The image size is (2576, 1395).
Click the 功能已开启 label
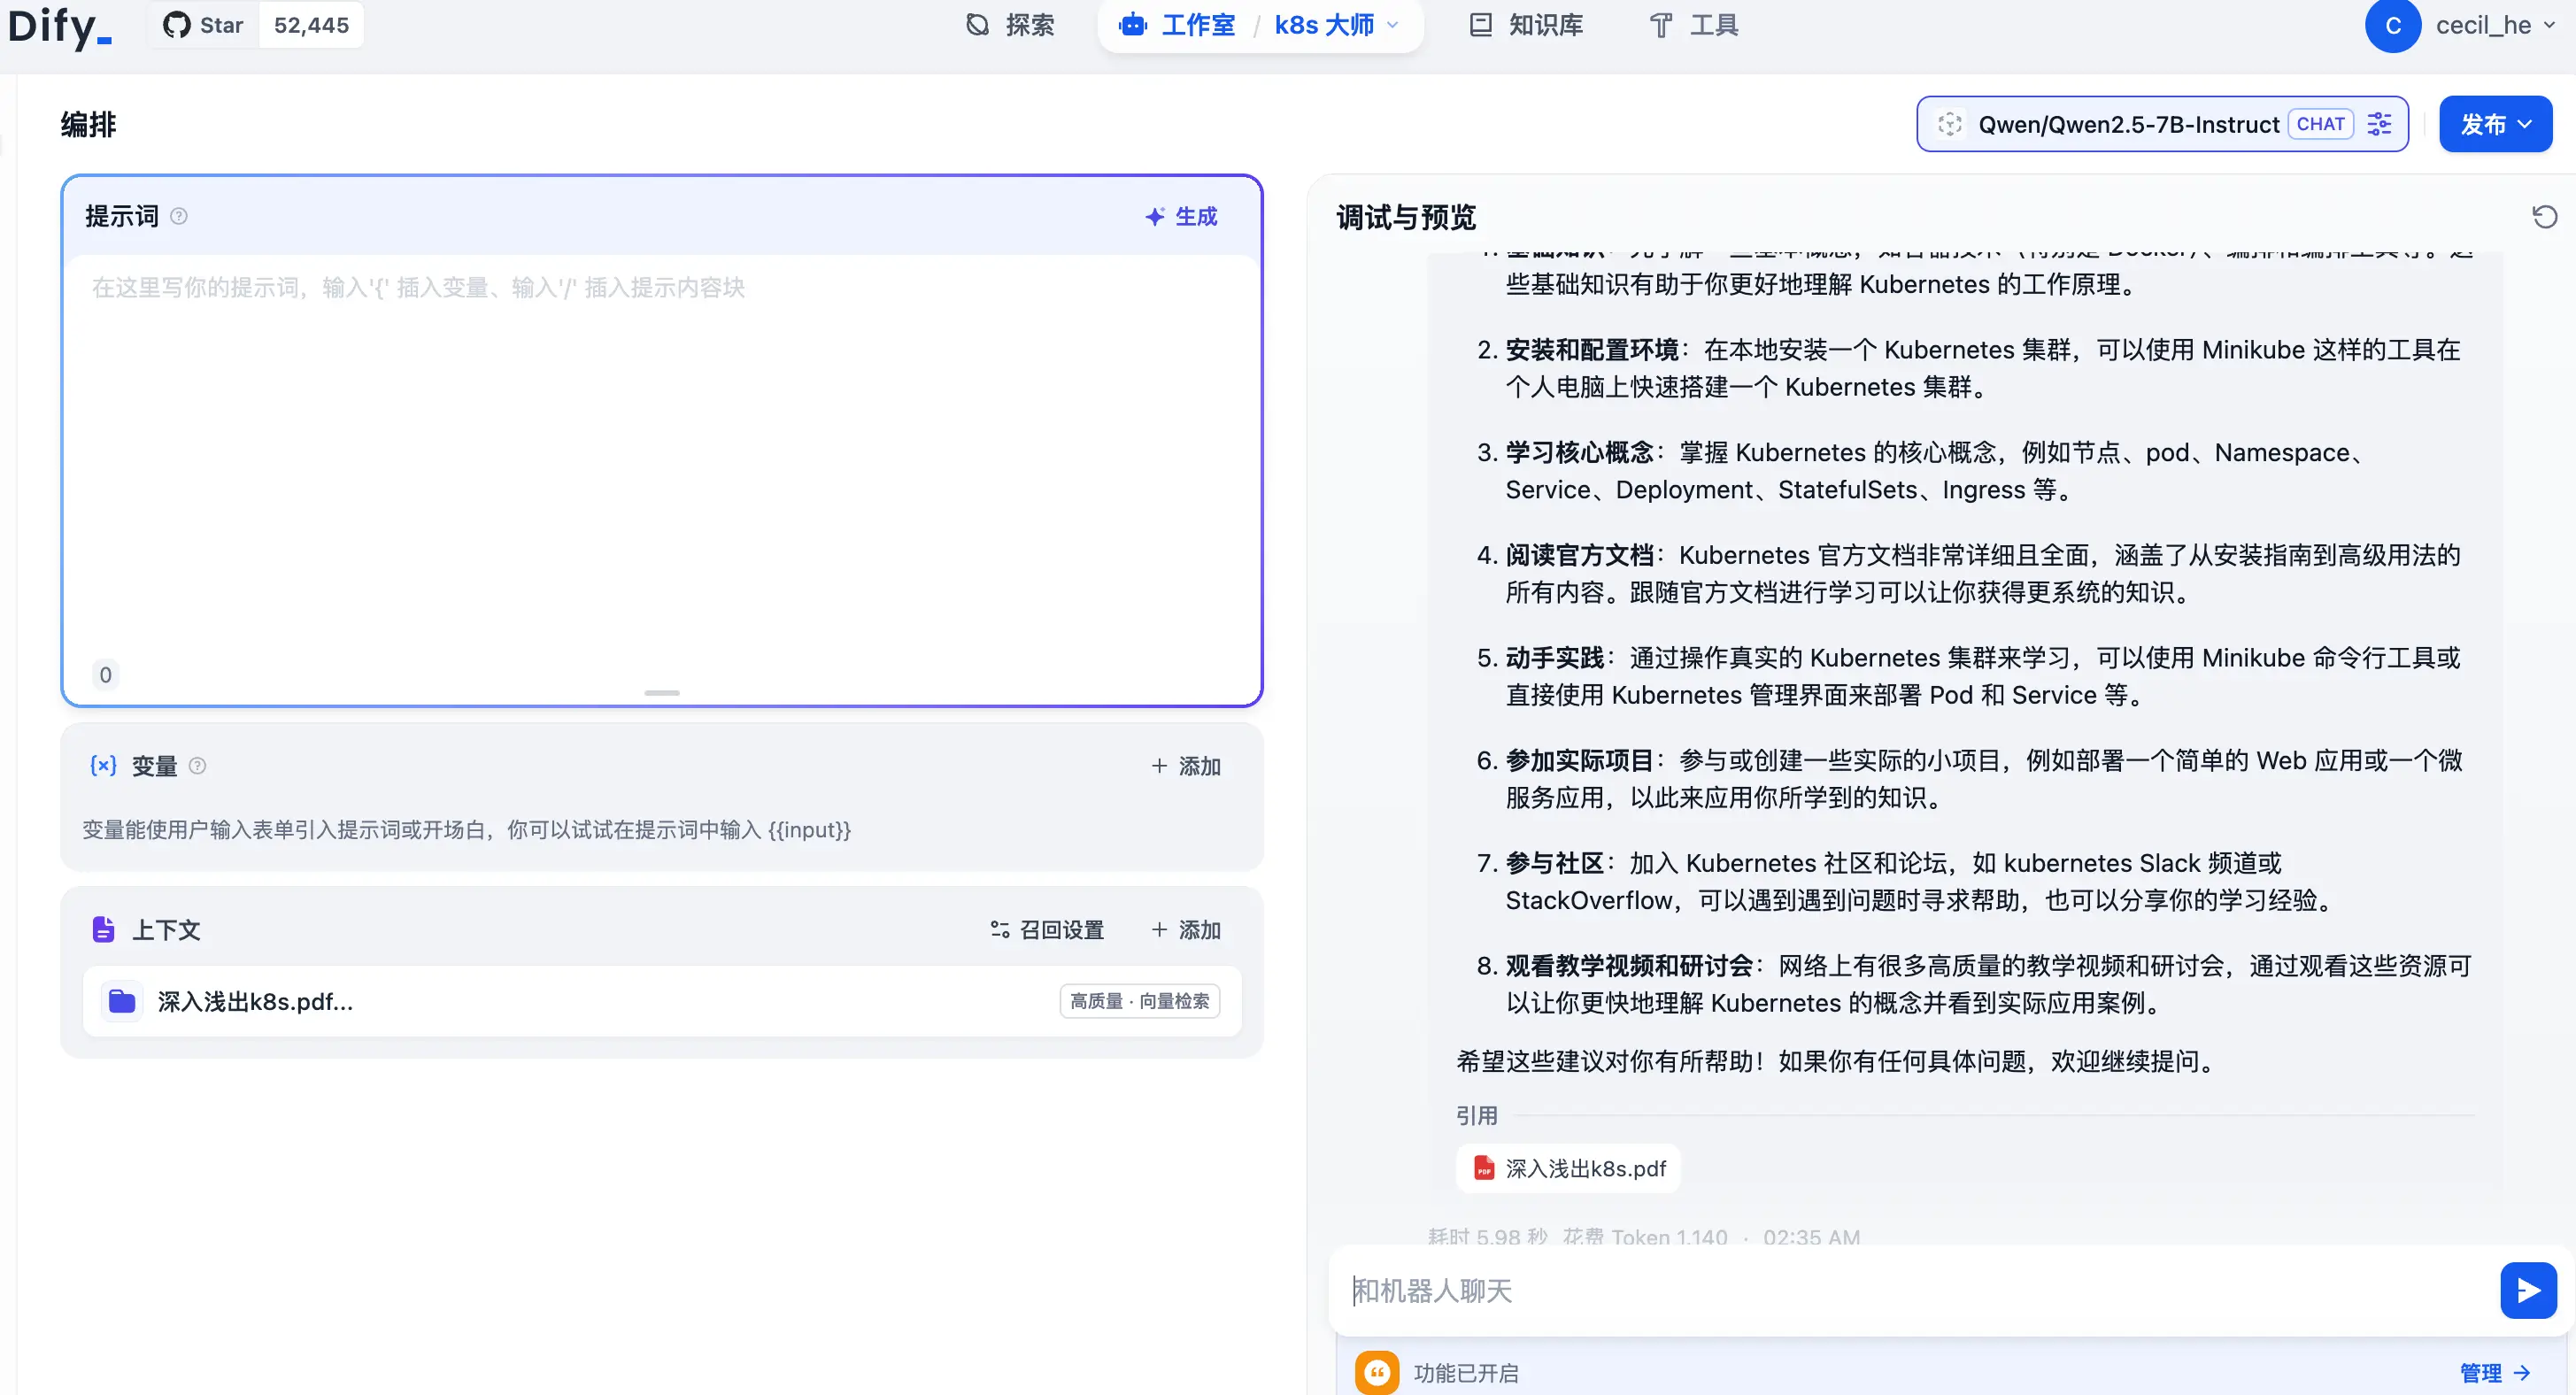tap(1465, 1372)
